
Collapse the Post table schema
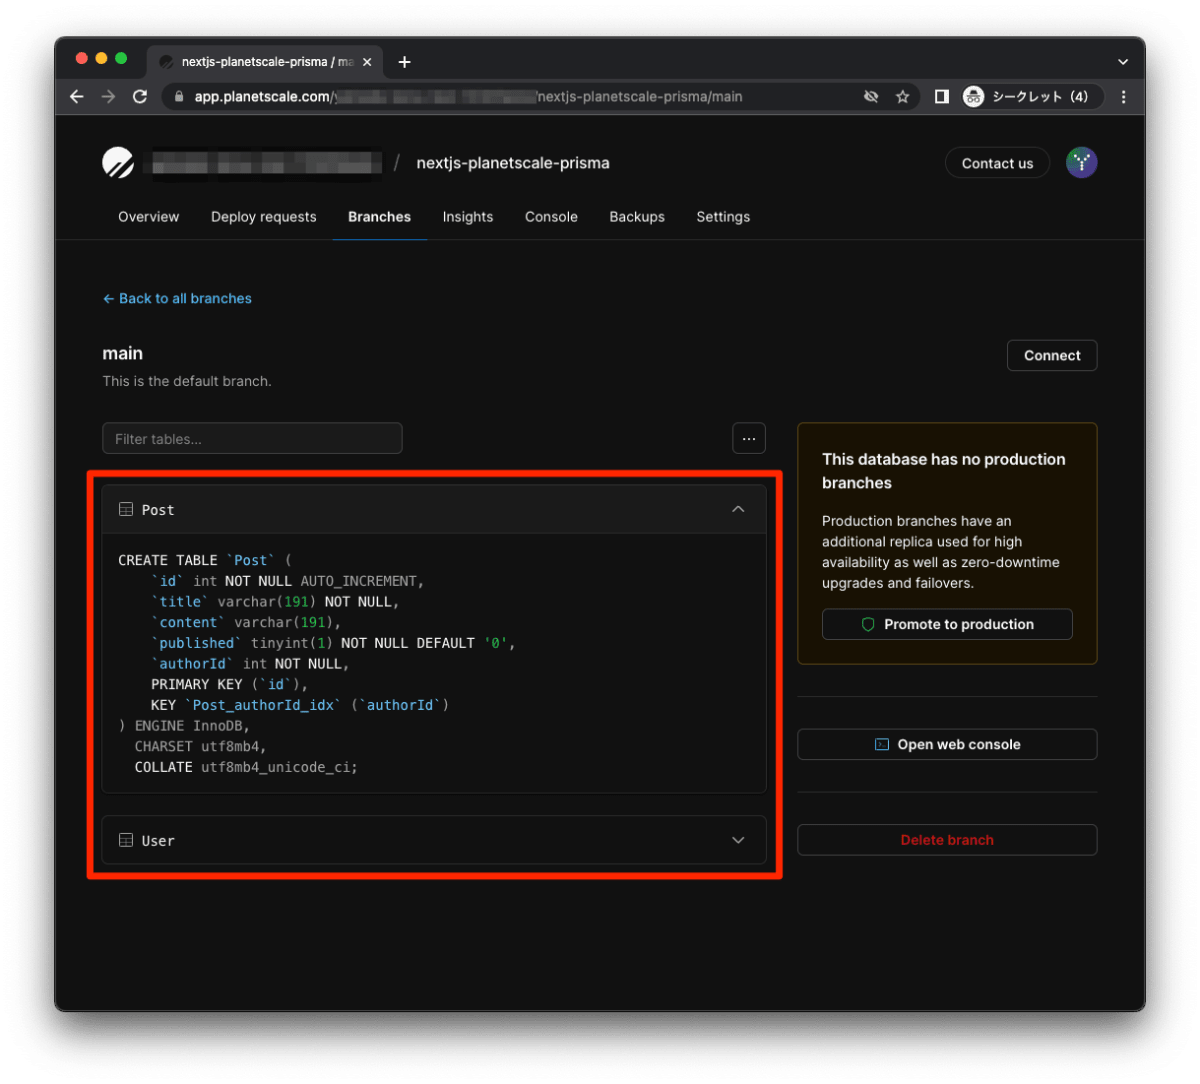[x=738, y=509]
